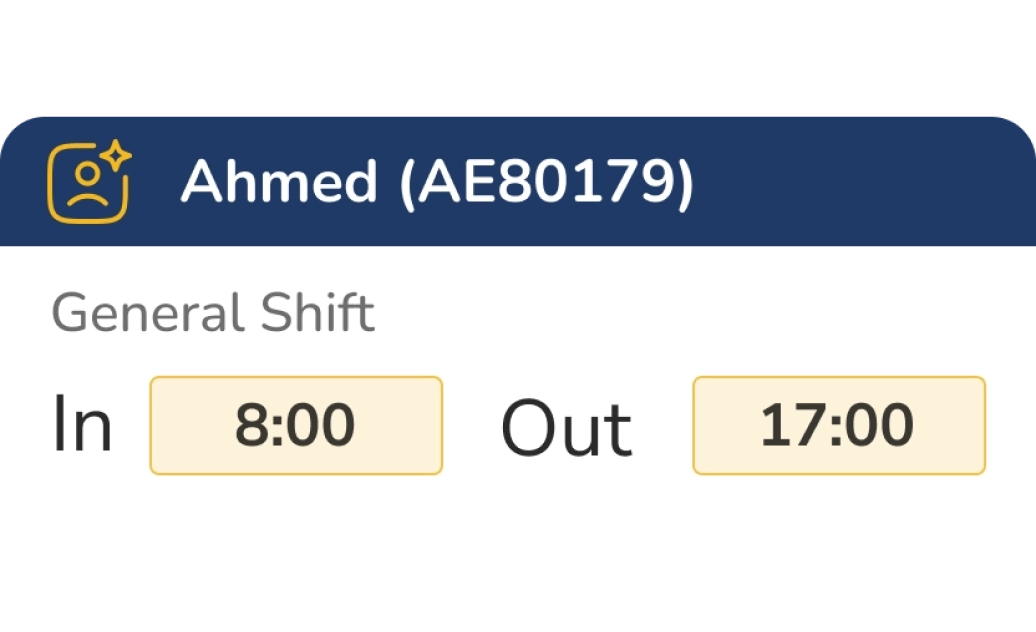Screen dimensions: 1036x632
Task: Click the attendance badge icon in the header
Action: (x=86, y=183)
